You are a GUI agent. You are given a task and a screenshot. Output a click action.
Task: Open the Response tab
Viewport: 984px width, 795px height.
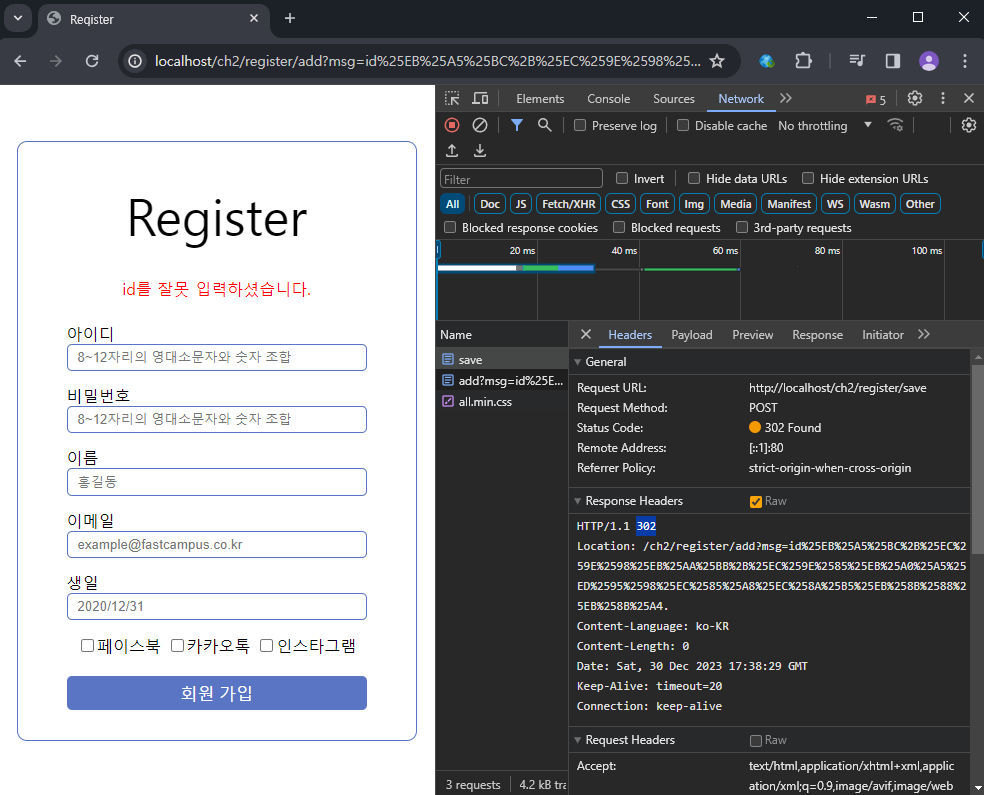pyautogui.click(x=817, y=334)
